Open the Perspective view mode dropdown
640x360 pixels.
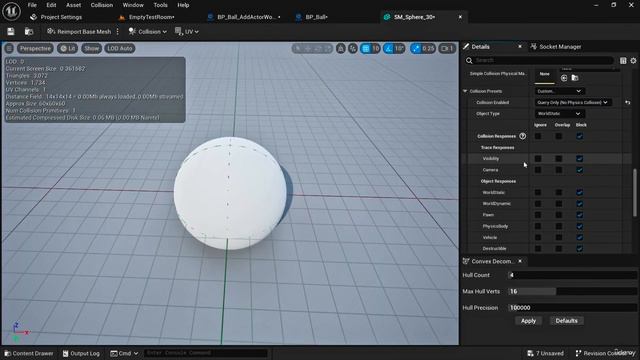[x=36, y=49]
